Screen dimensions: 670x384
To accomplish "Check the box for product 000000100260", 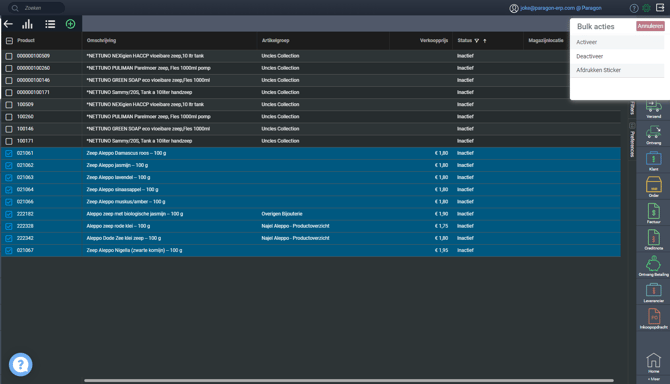I will 9,68.
